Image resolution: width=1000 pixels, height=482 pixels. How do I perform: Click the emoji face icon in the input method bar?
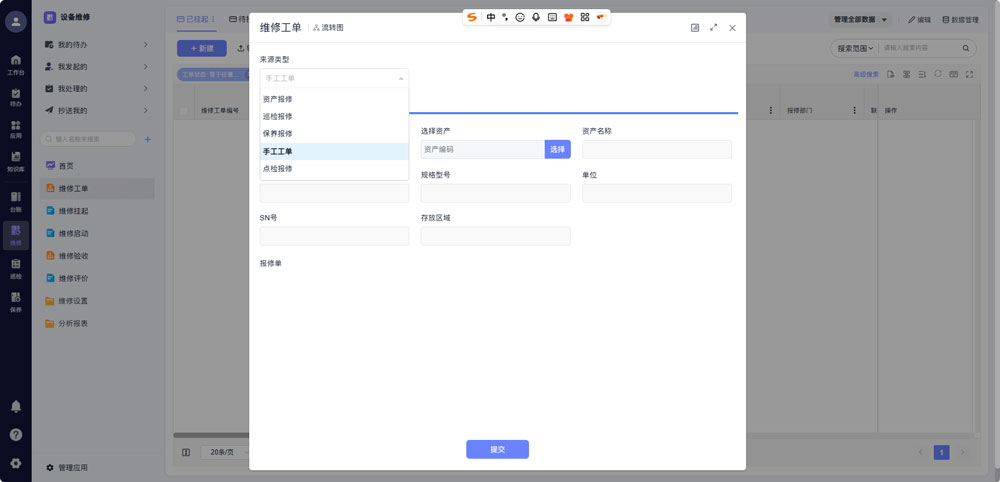pyautogui.click(x=520, y=17)
